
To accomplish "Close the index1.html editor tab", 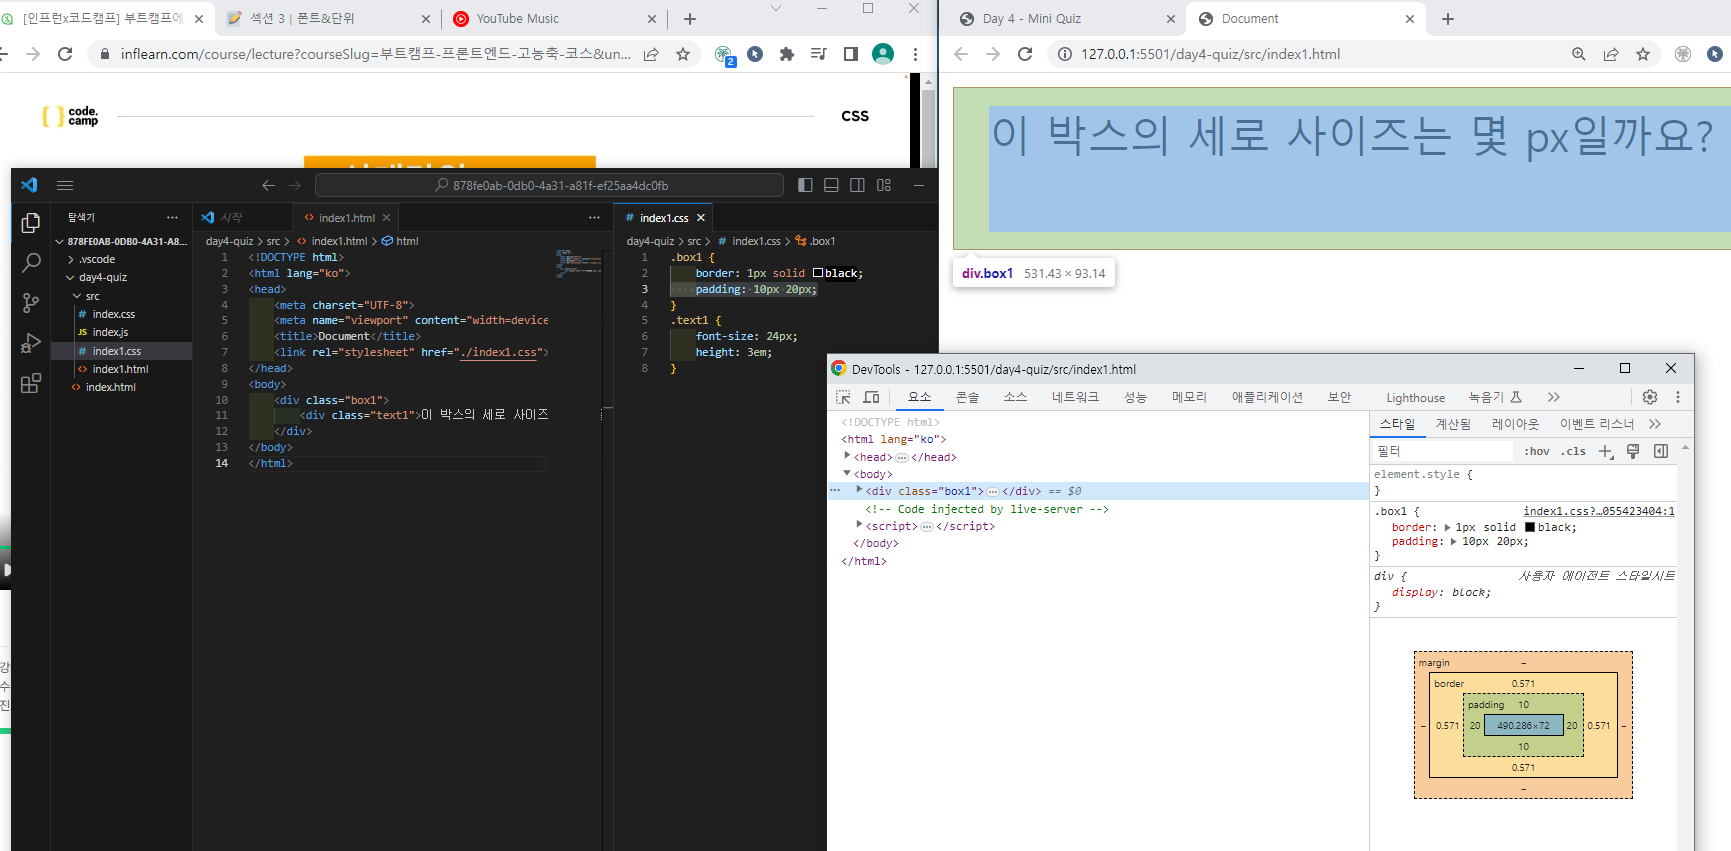I will (x=386, y=217).
